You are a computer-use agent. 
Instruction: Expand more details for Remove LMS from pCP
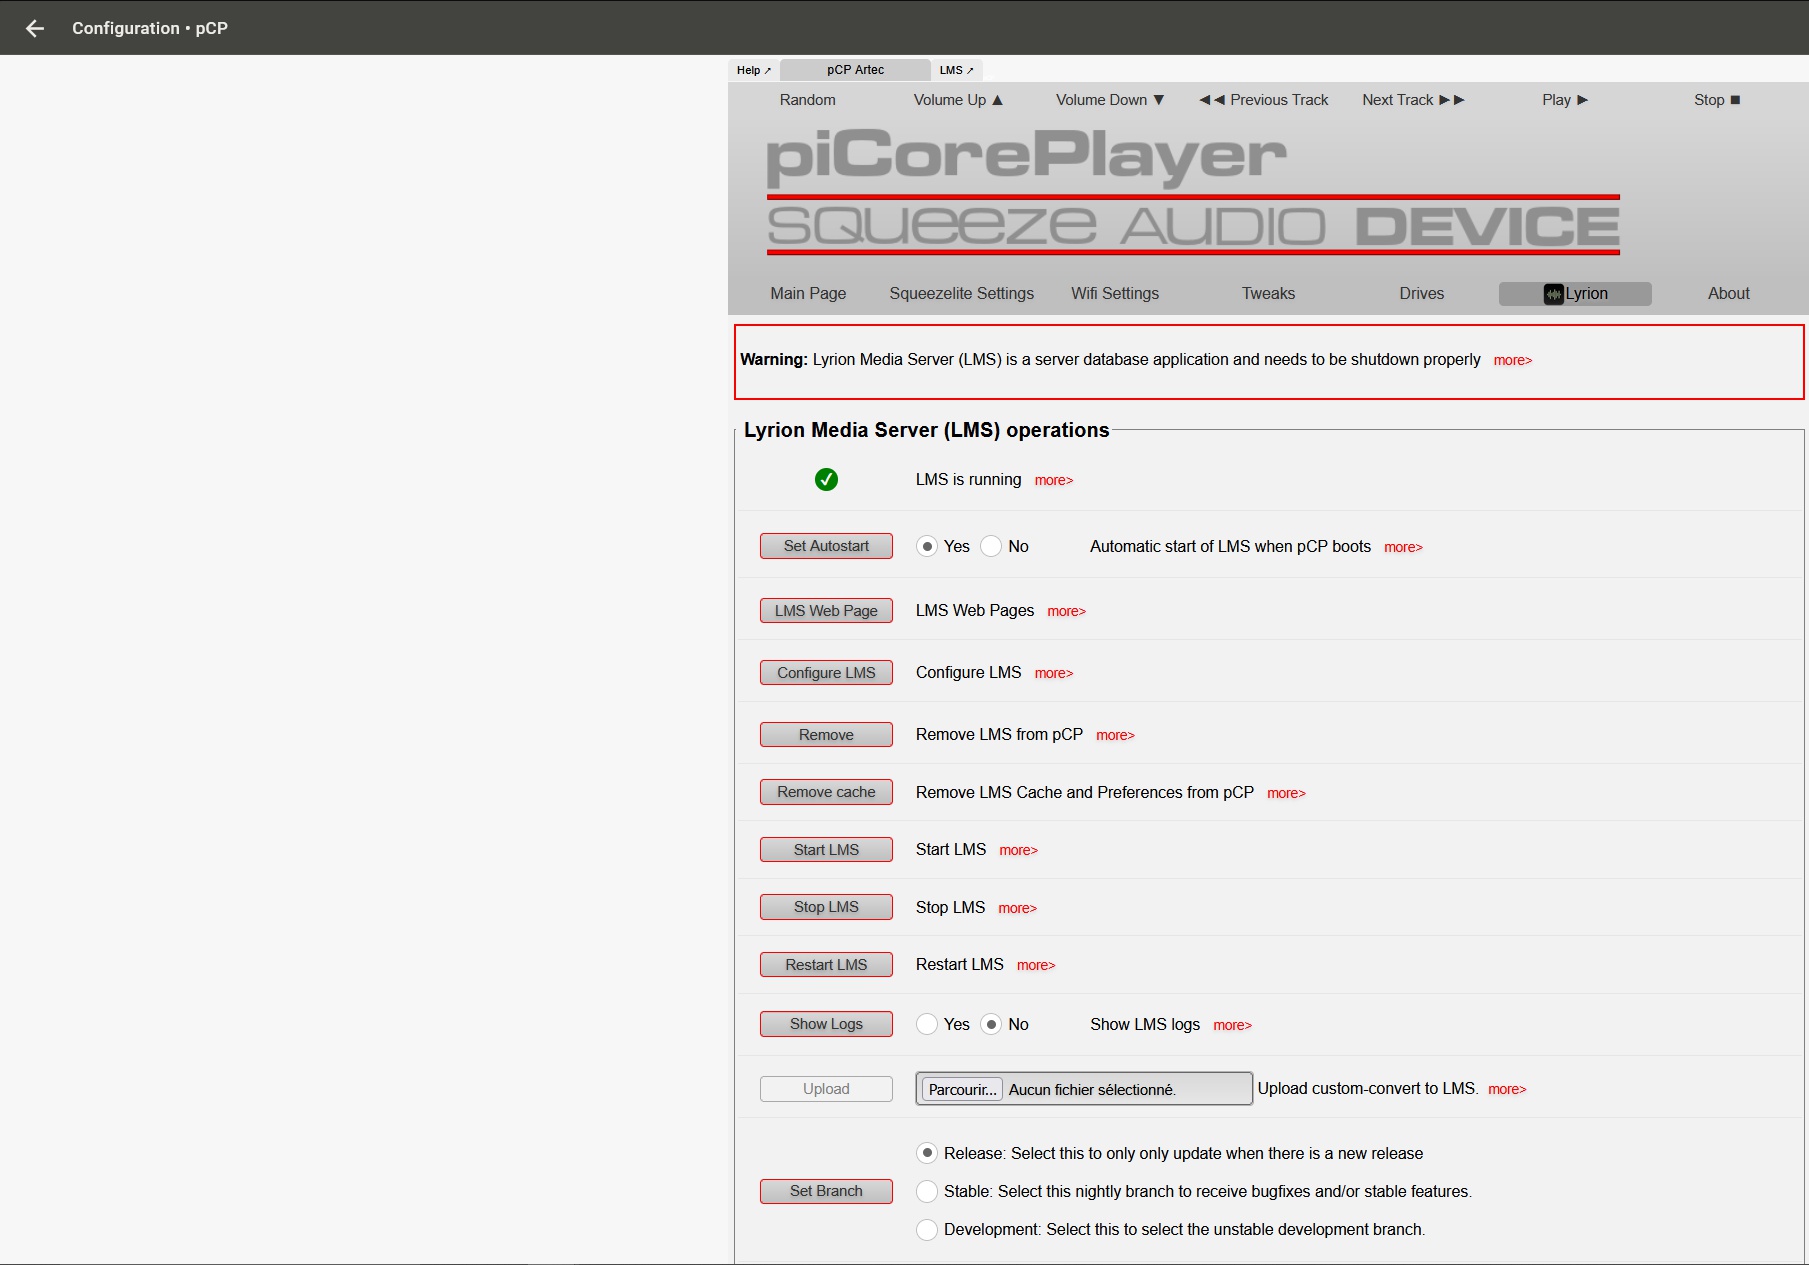[x=1115, y=735]
